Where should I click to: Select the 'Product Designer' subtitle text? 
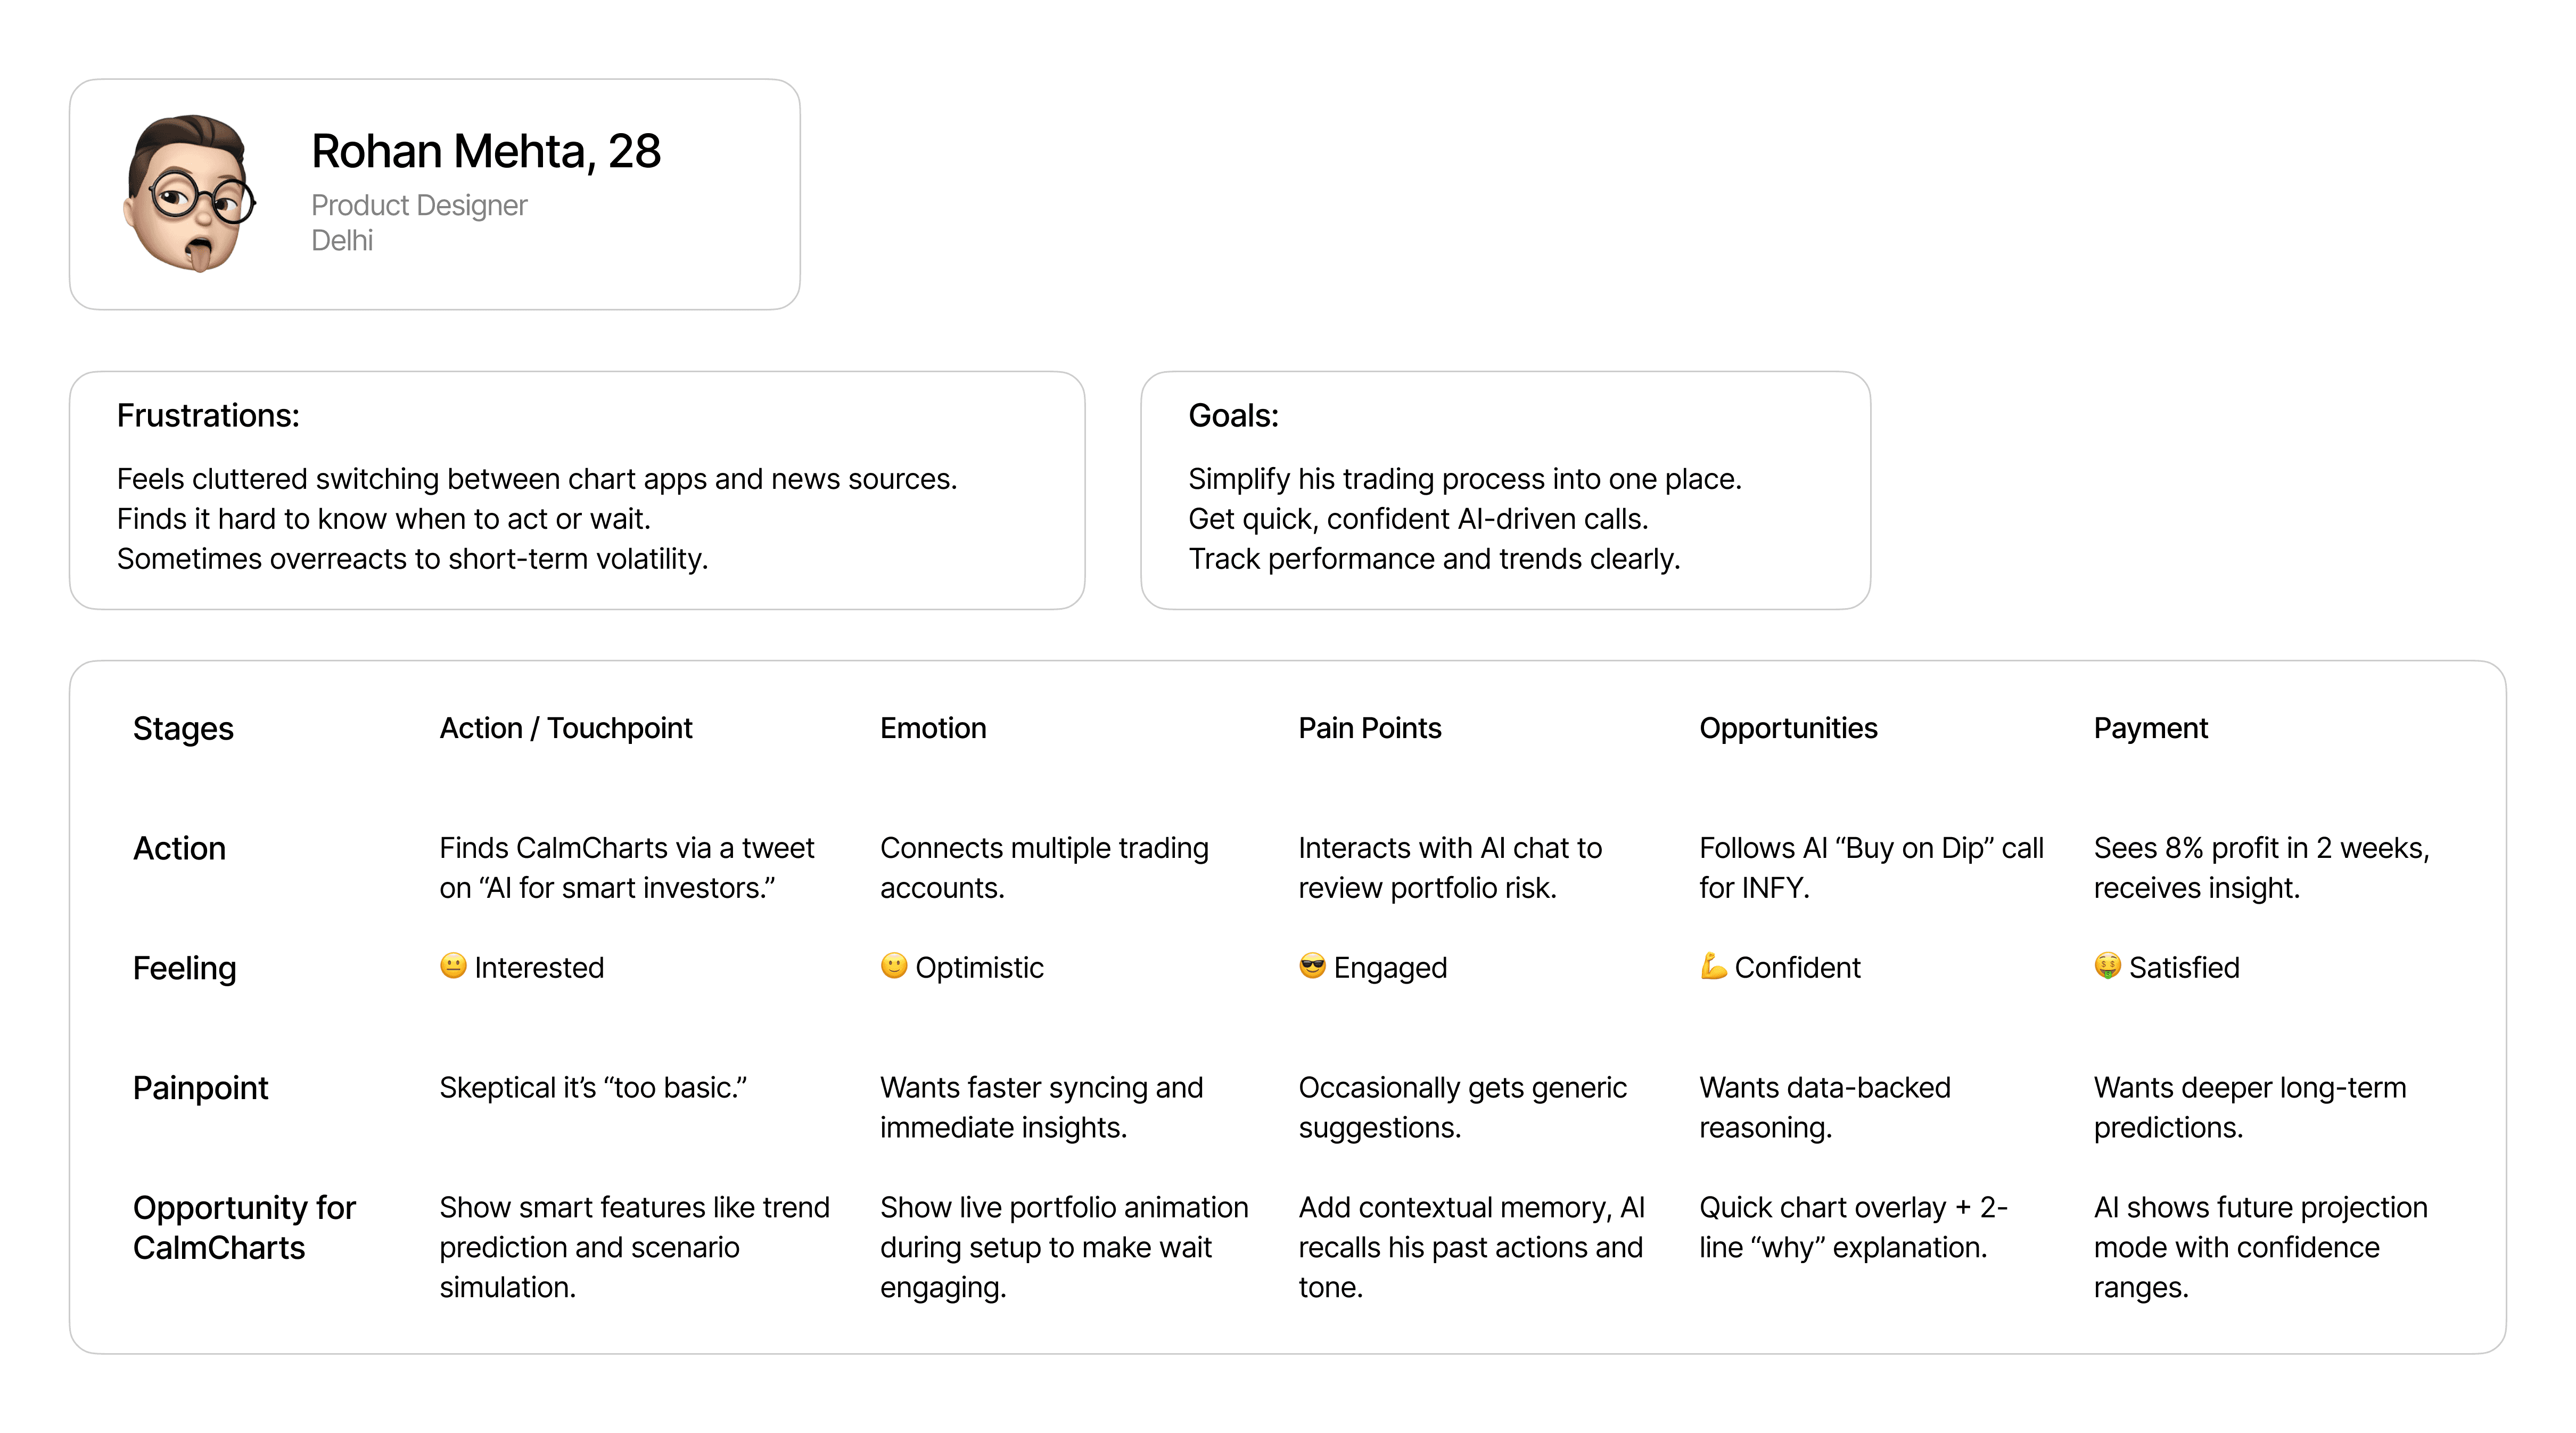click(419, 205)
